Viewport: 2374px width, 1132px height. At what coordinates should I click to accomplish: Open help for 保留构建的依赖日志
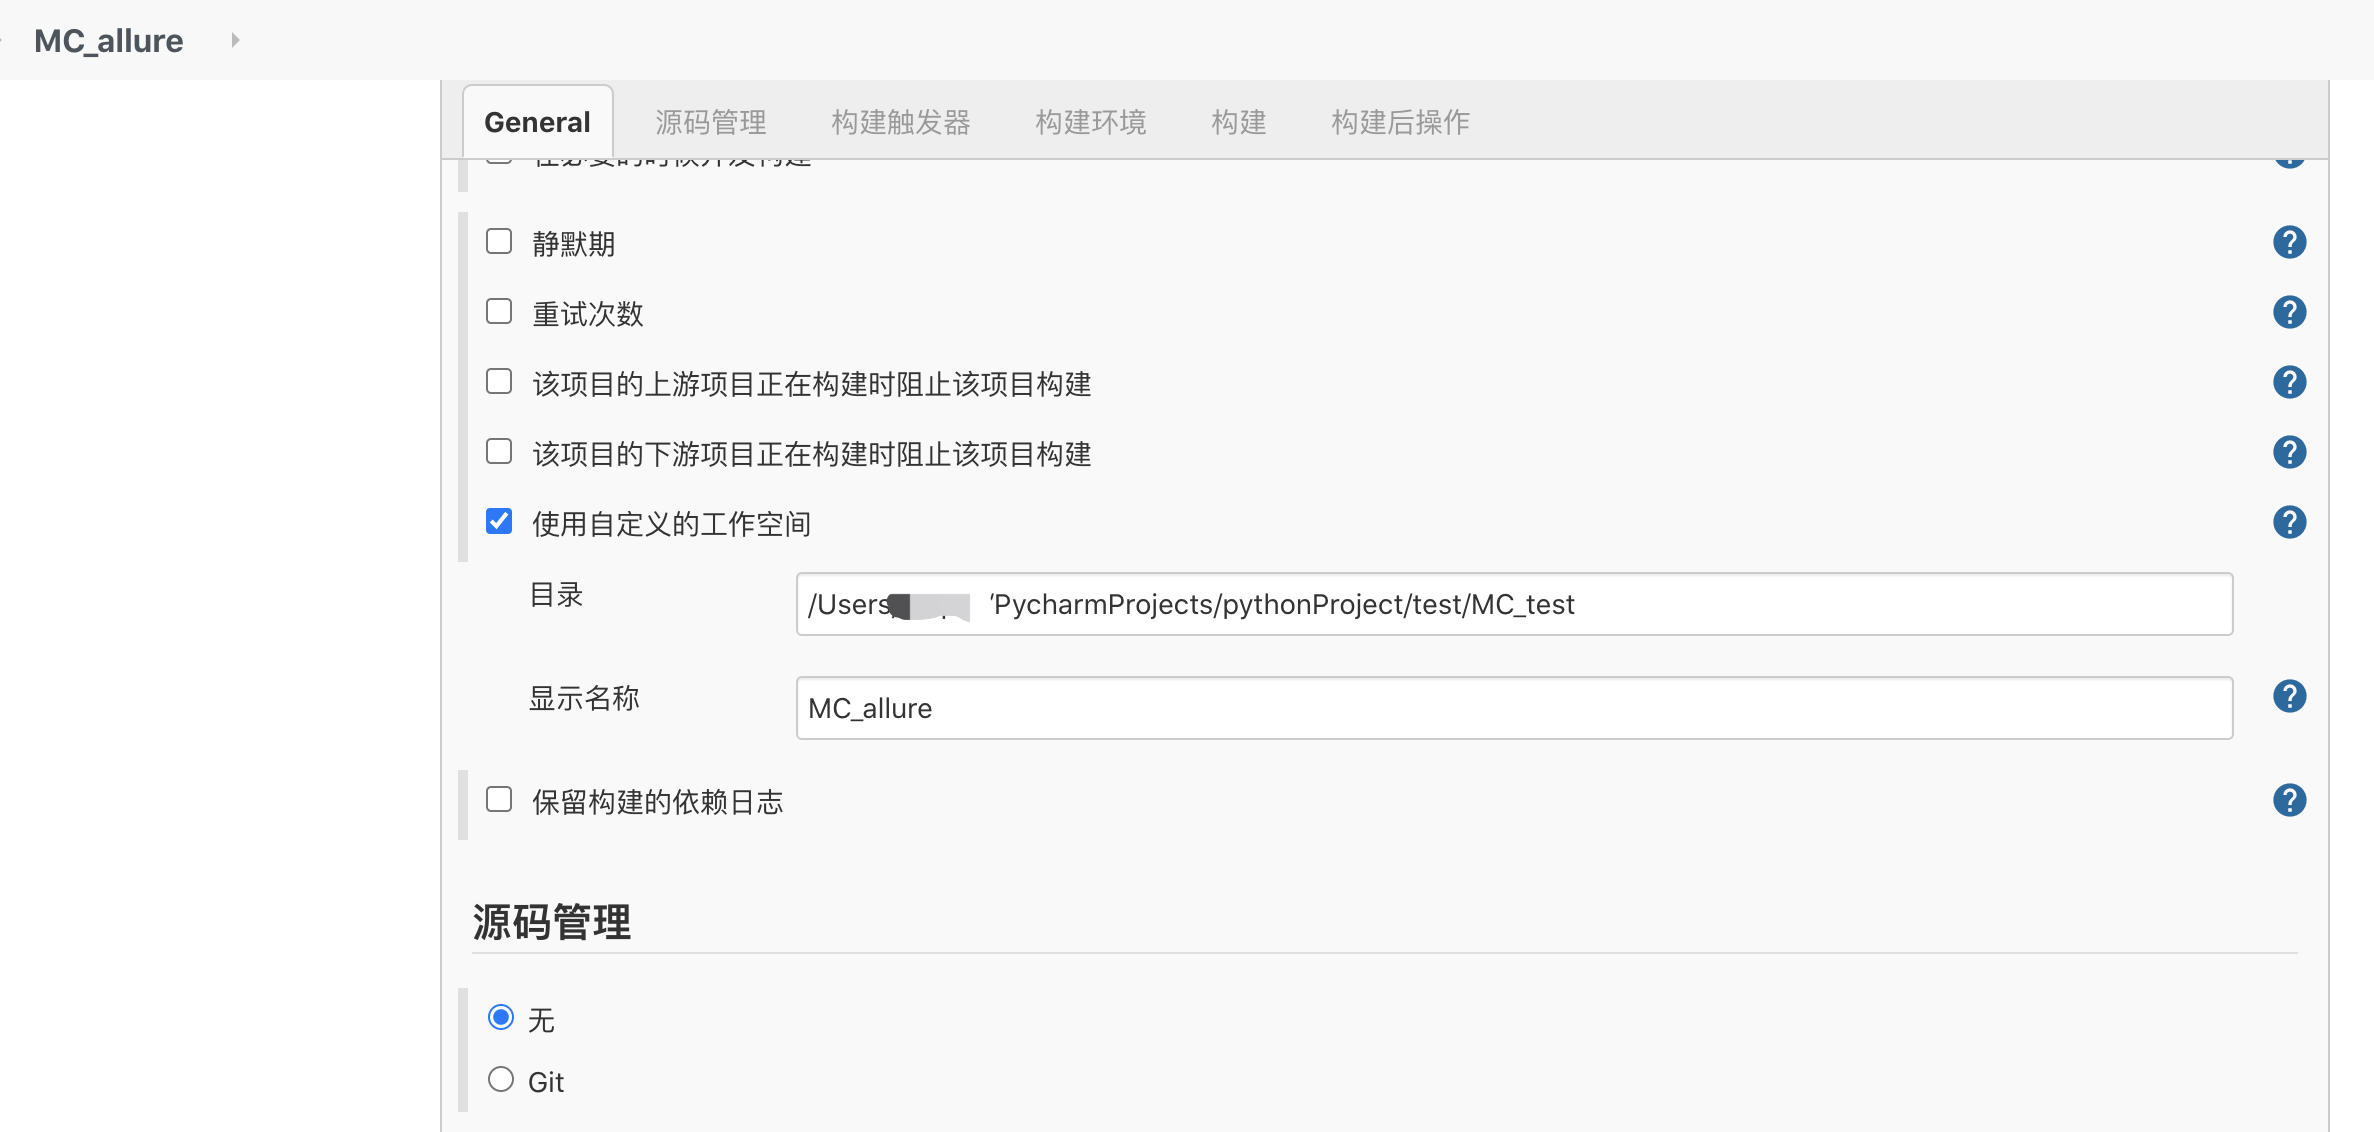click(x=2289, y=800)
